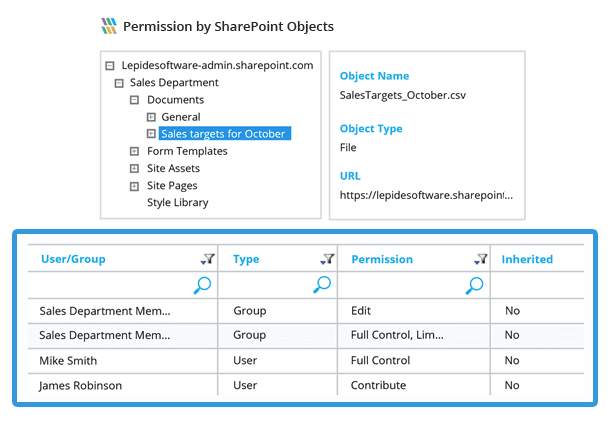
Task: Sort by the Permission column header
Action: click(382, 259)
